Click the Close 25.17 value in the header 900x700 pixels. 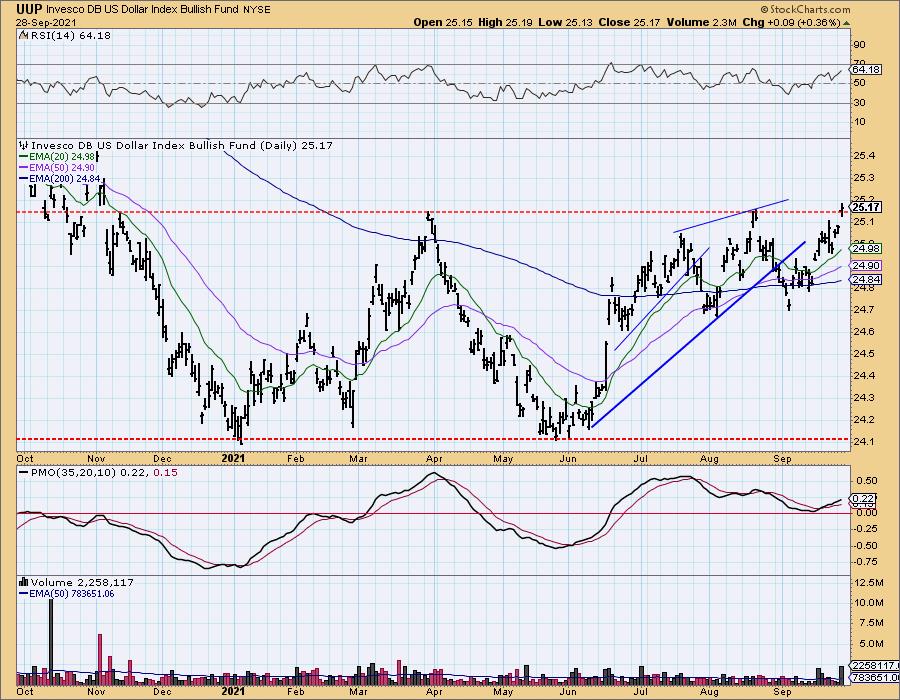(631, 22)
